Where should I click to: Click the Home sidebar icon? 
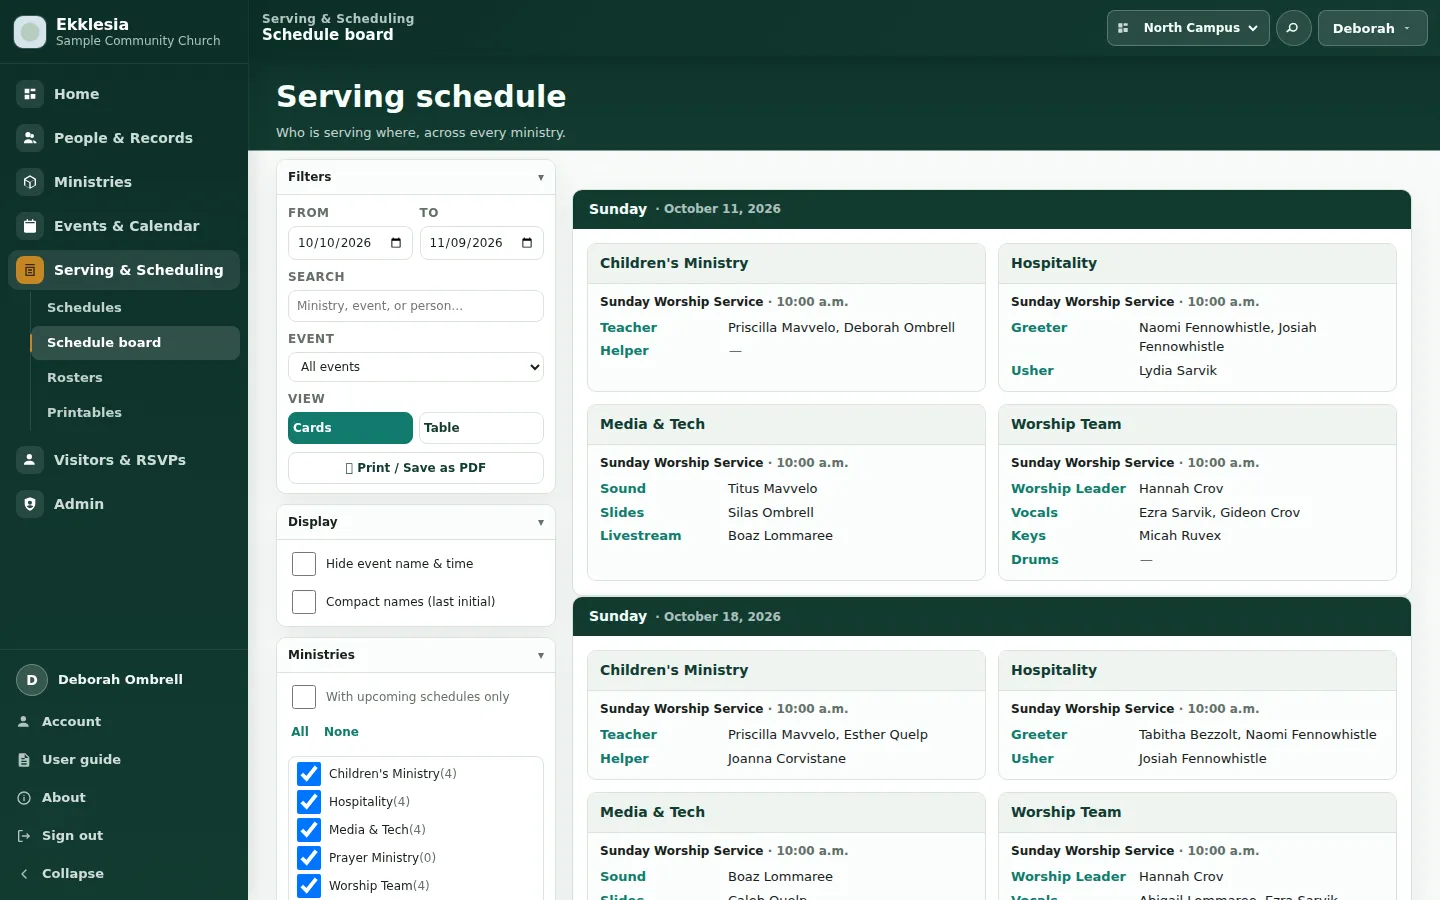click(30, 94)
